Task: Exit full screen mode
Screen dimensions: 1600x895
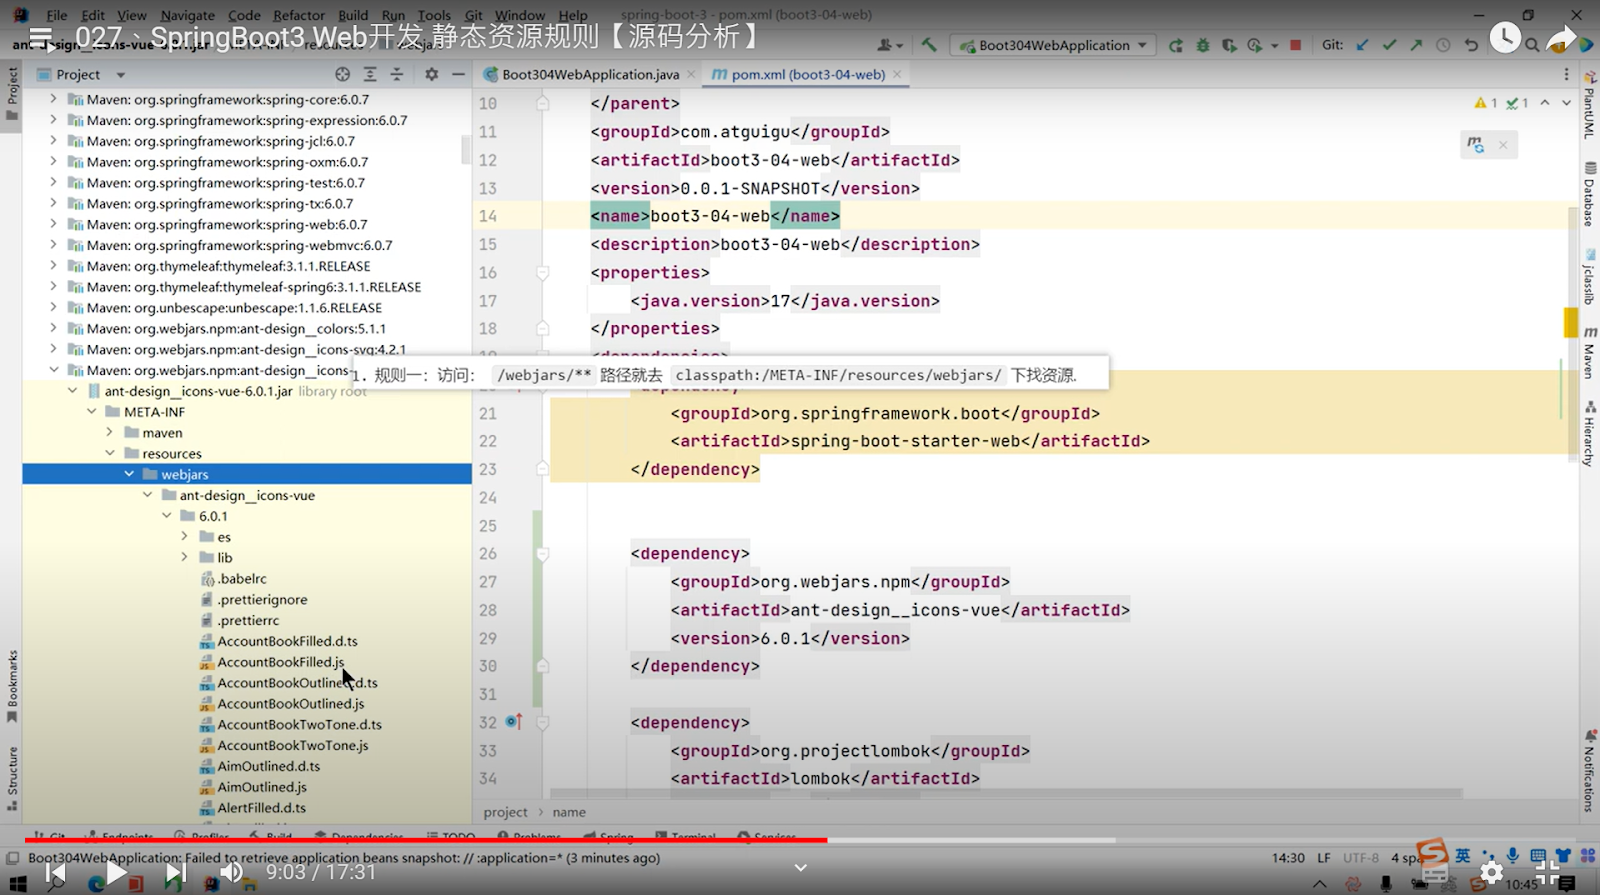Action: 1548,872
